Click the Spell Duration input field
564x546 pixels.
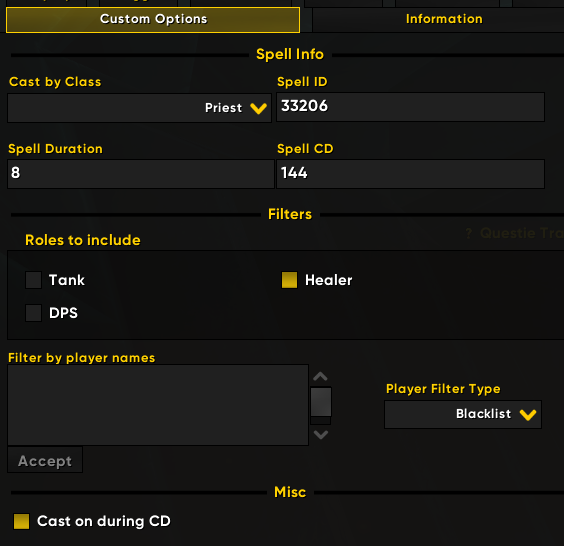[141, 174]
